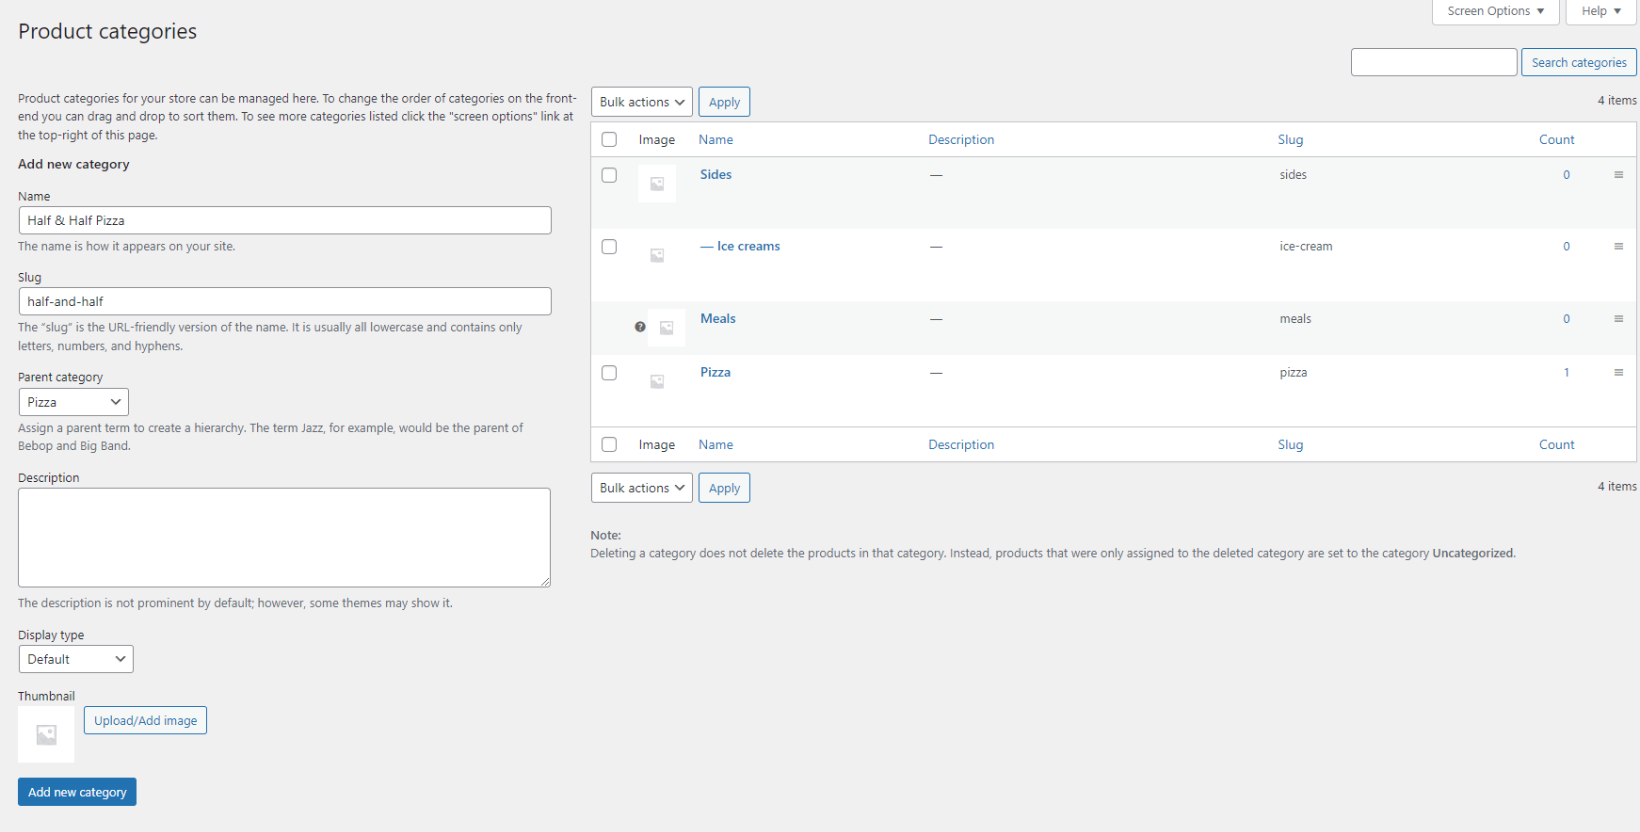Open the Help tab
Screen dimensions: 1640x832
[1600, 11]
